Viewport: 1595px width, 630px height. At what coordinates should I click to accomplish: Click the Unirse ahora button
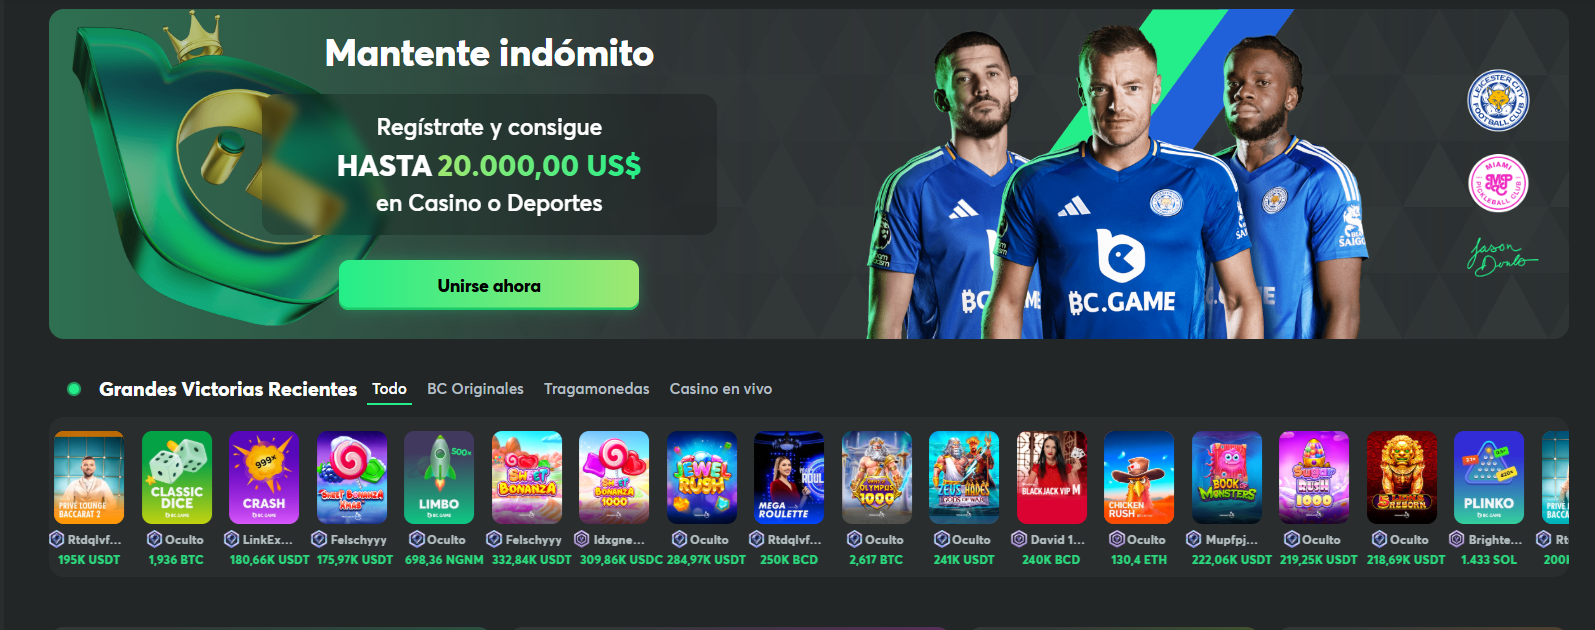pyautogui.click(x=489, y=285)
